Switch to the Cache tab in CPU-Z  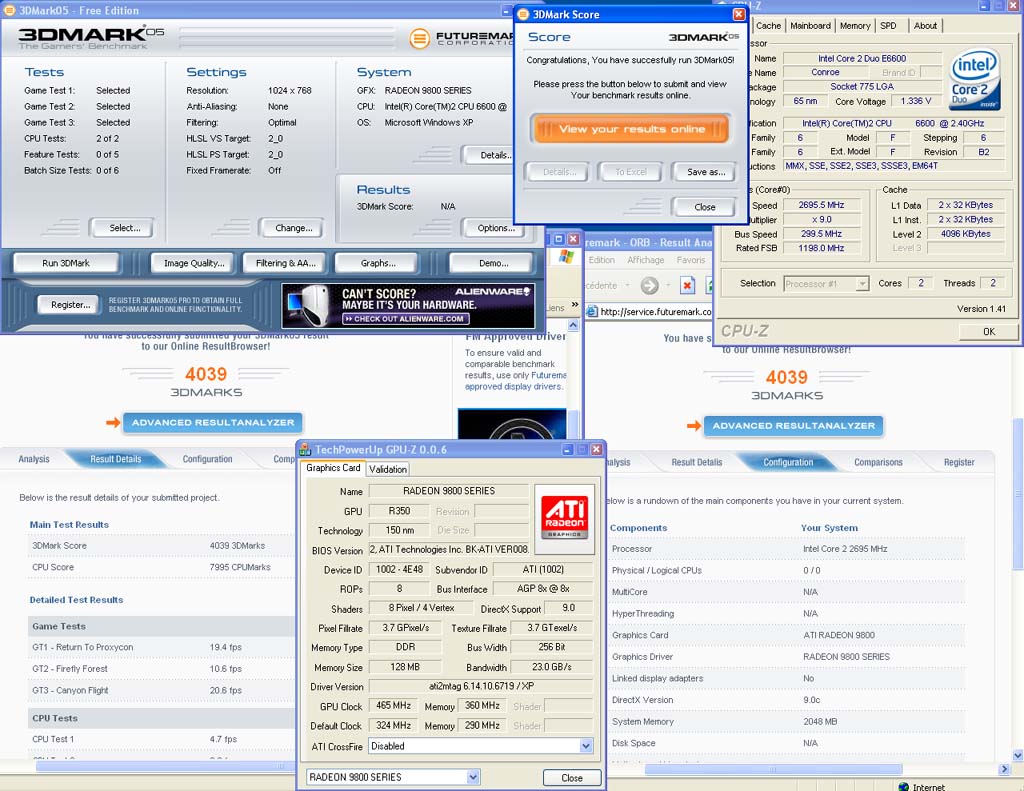768,25
